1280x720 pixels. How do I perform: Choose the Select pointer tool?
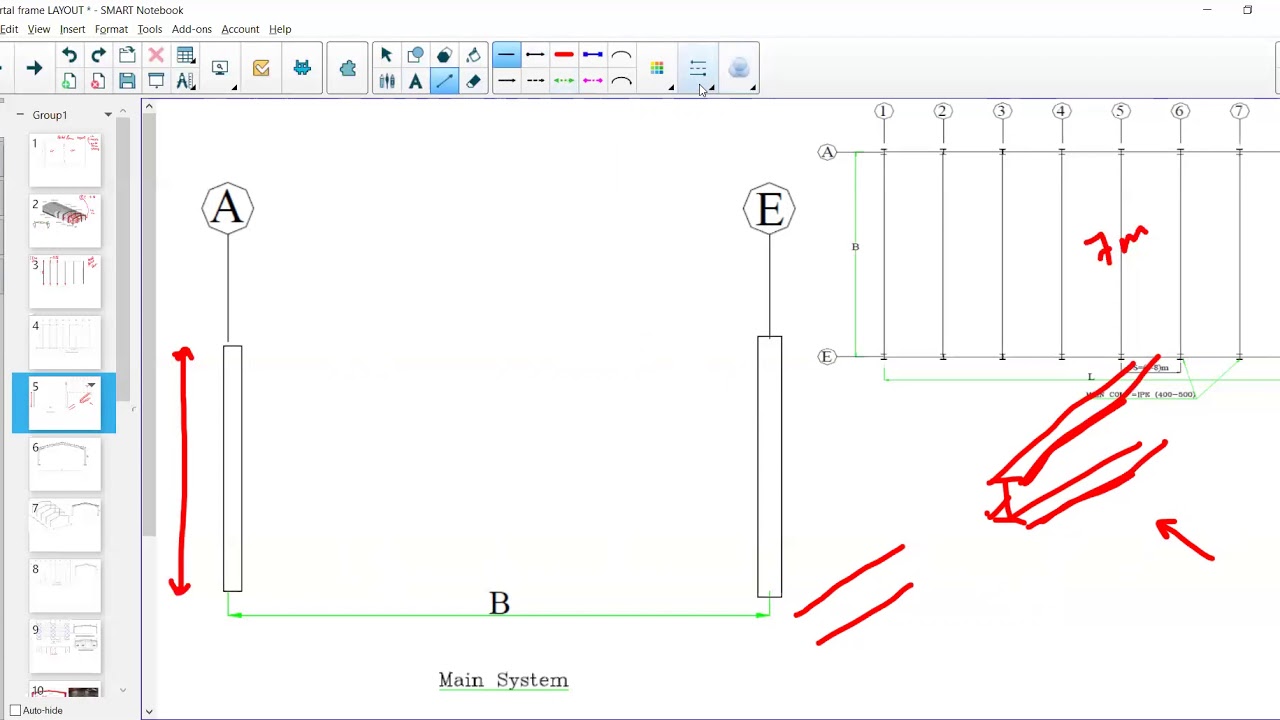(x=387, y=55)
